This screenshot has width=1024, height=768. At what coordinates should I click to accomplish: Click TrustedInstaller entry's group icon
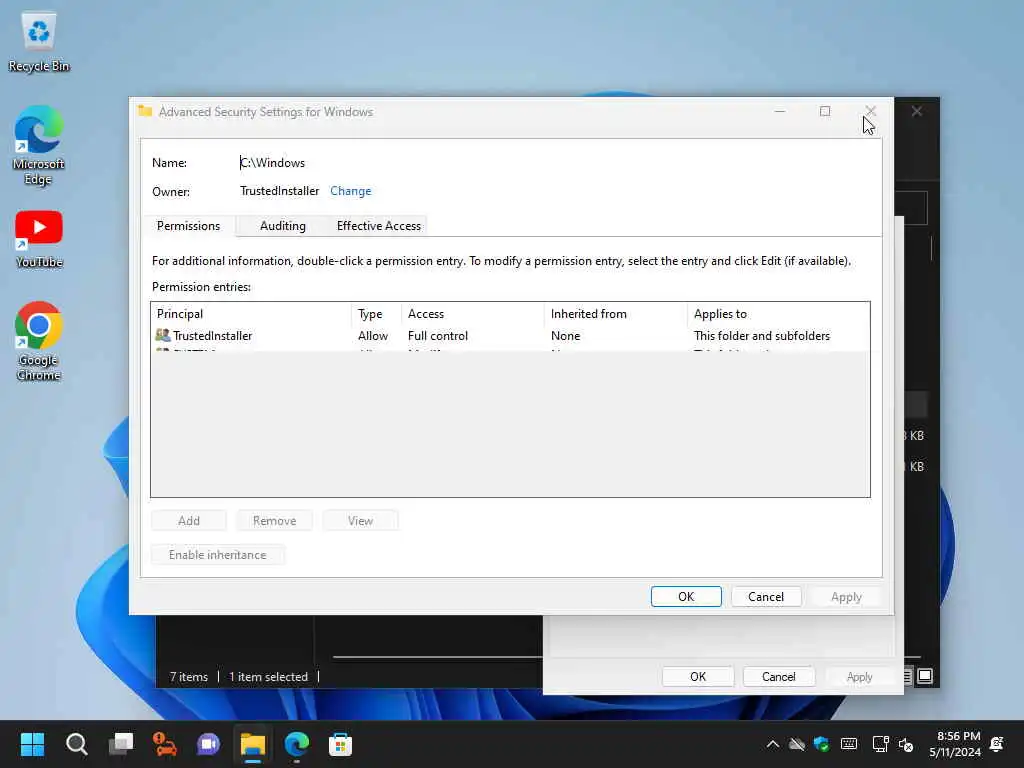click(x=163, y=335)
